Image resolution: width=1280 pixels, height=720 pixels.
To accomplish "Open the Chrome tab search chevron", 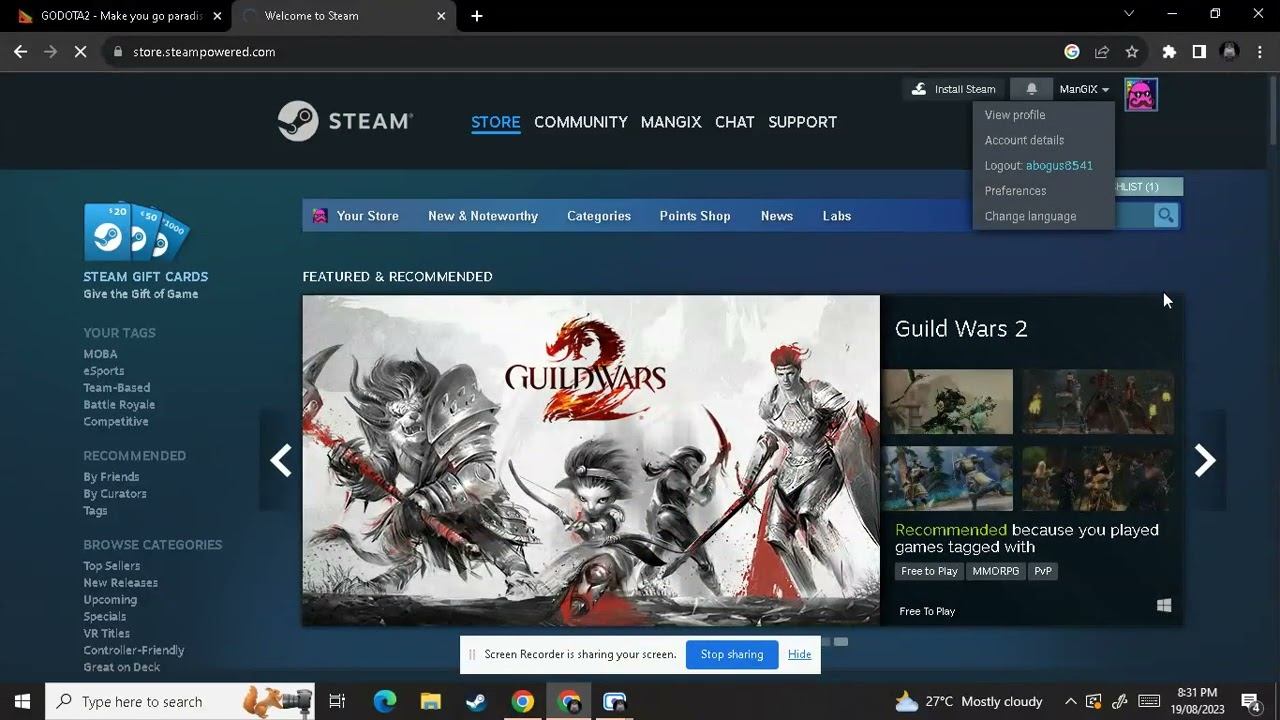I will point(1129,14).
